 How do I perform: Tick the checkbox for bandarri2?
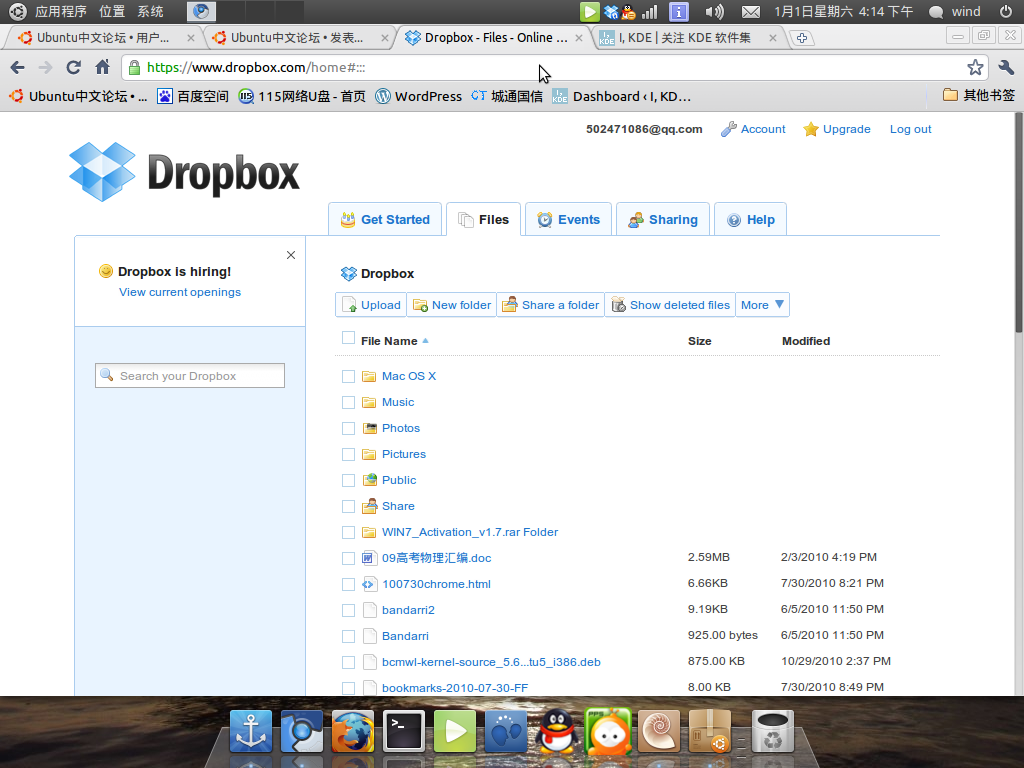[x=348, y=611]
